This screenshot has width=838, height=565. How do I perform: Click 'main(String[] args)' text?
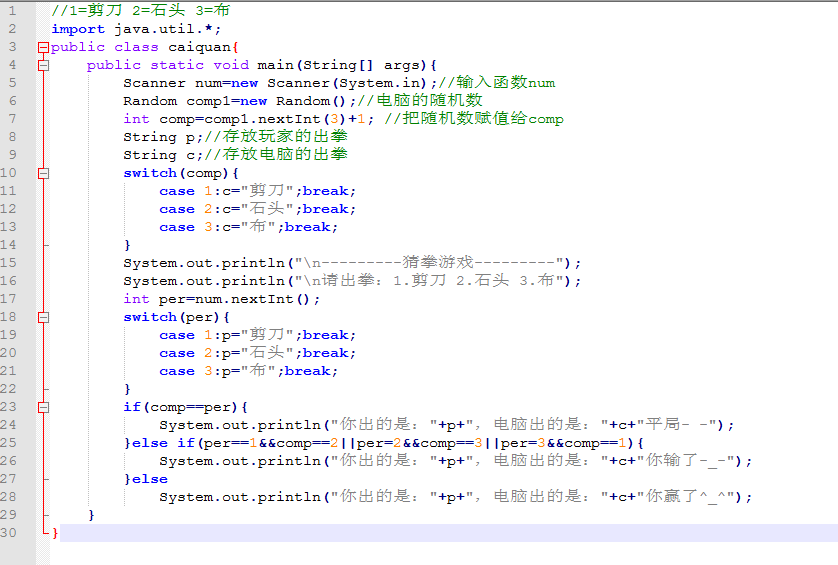click(342, 65)
